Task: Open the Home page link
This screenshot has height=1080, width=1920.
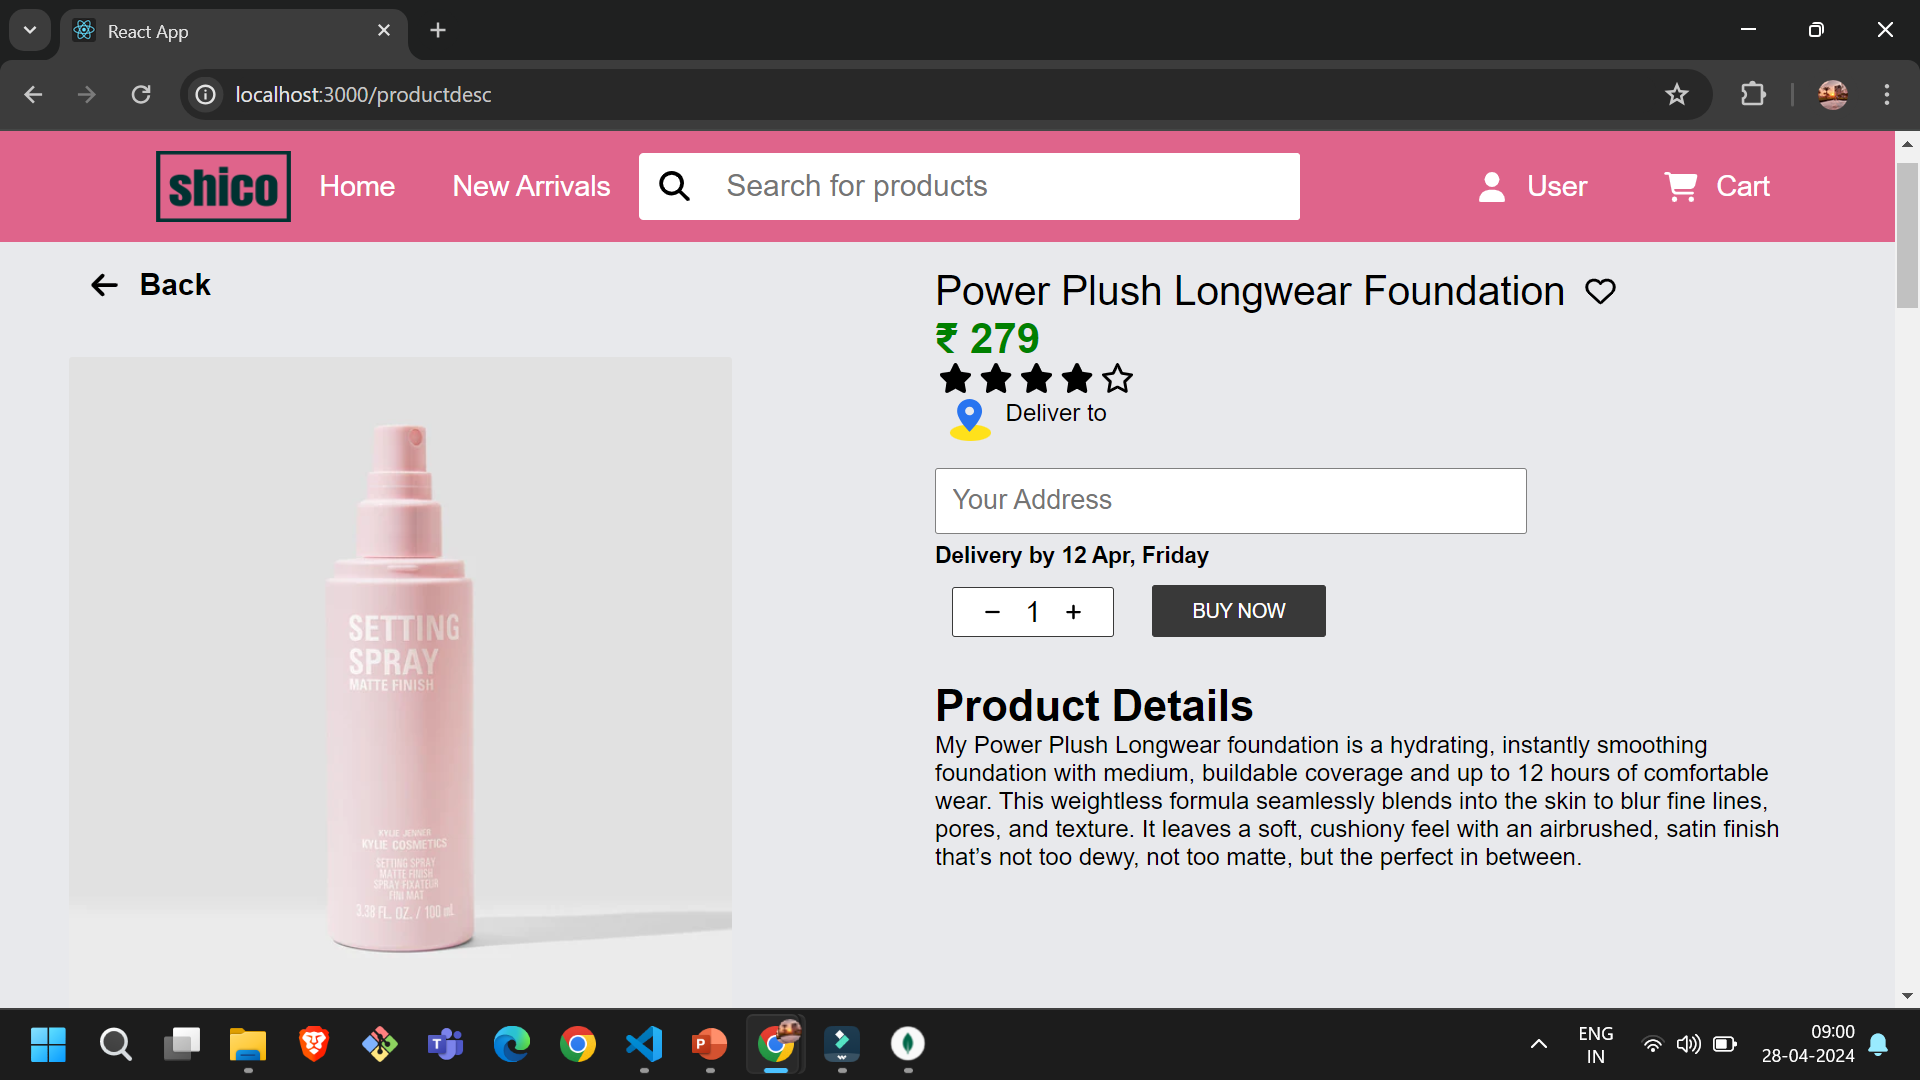Action: click(x=357, y=186)
